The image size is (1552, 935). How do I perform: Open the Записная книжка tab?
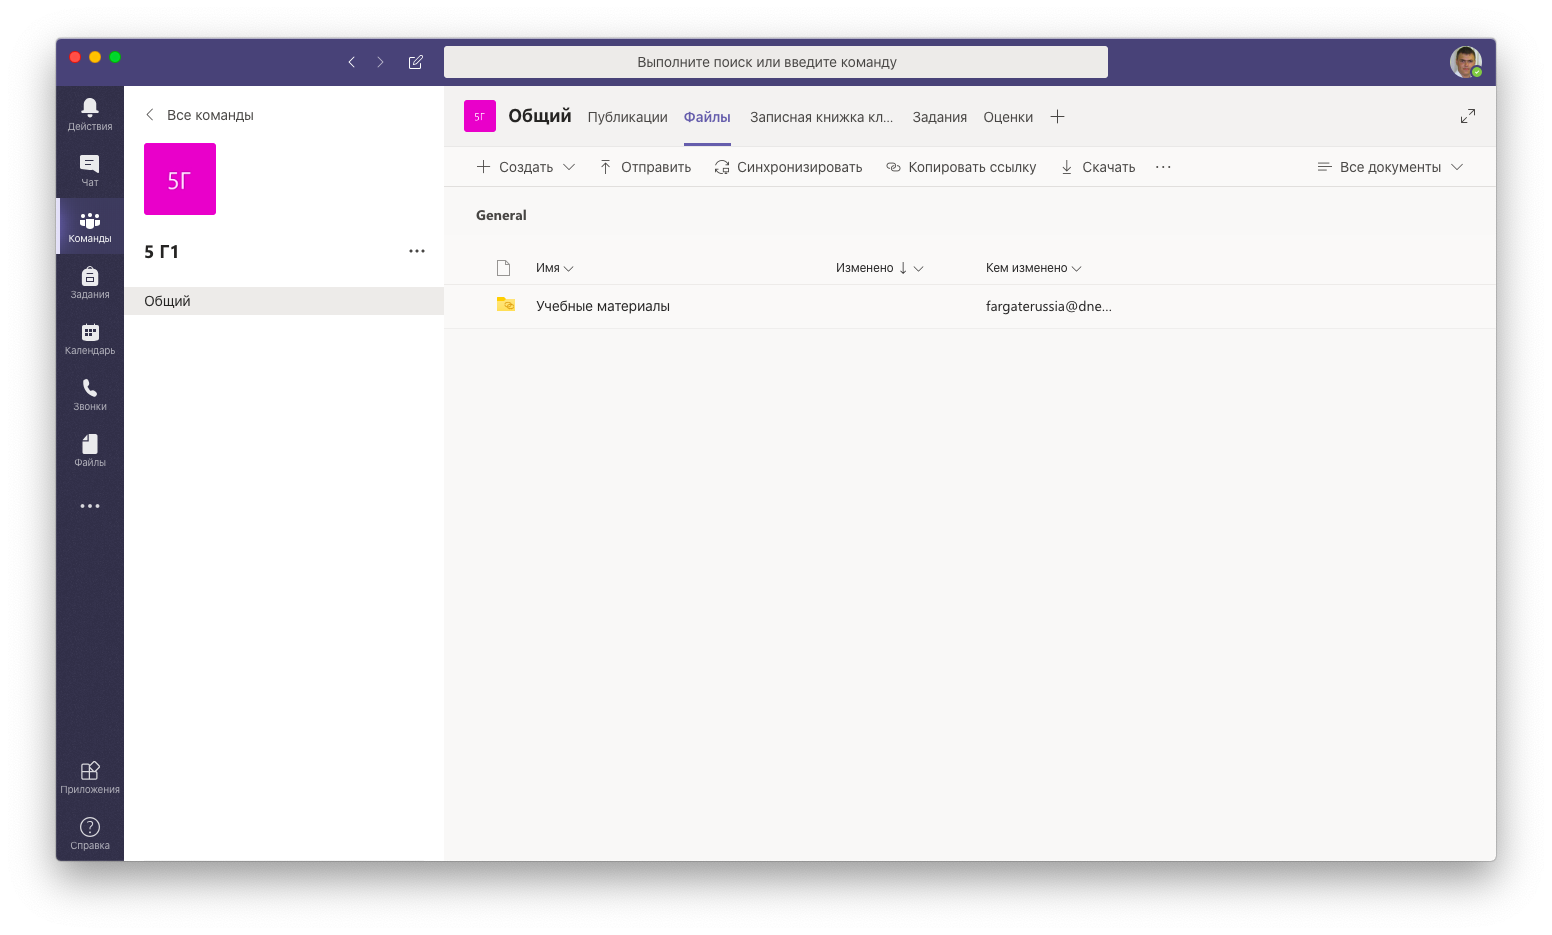point(822,117)
